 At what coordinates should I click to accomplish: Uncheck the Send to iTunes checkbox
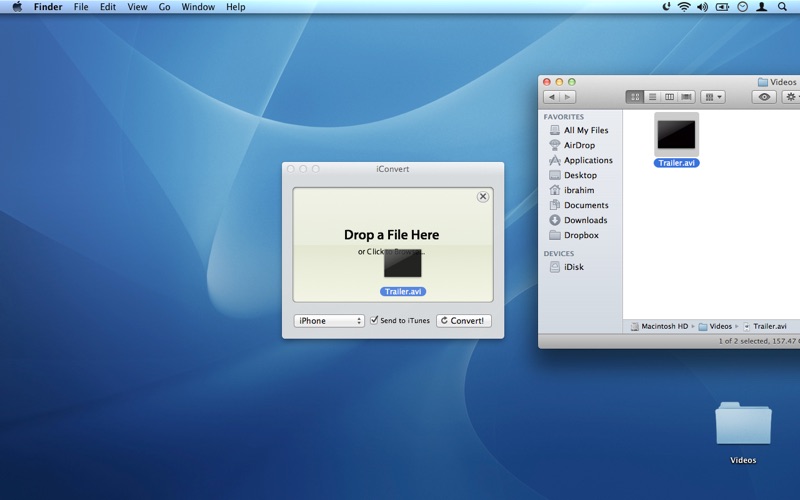(x=375, y=321)
